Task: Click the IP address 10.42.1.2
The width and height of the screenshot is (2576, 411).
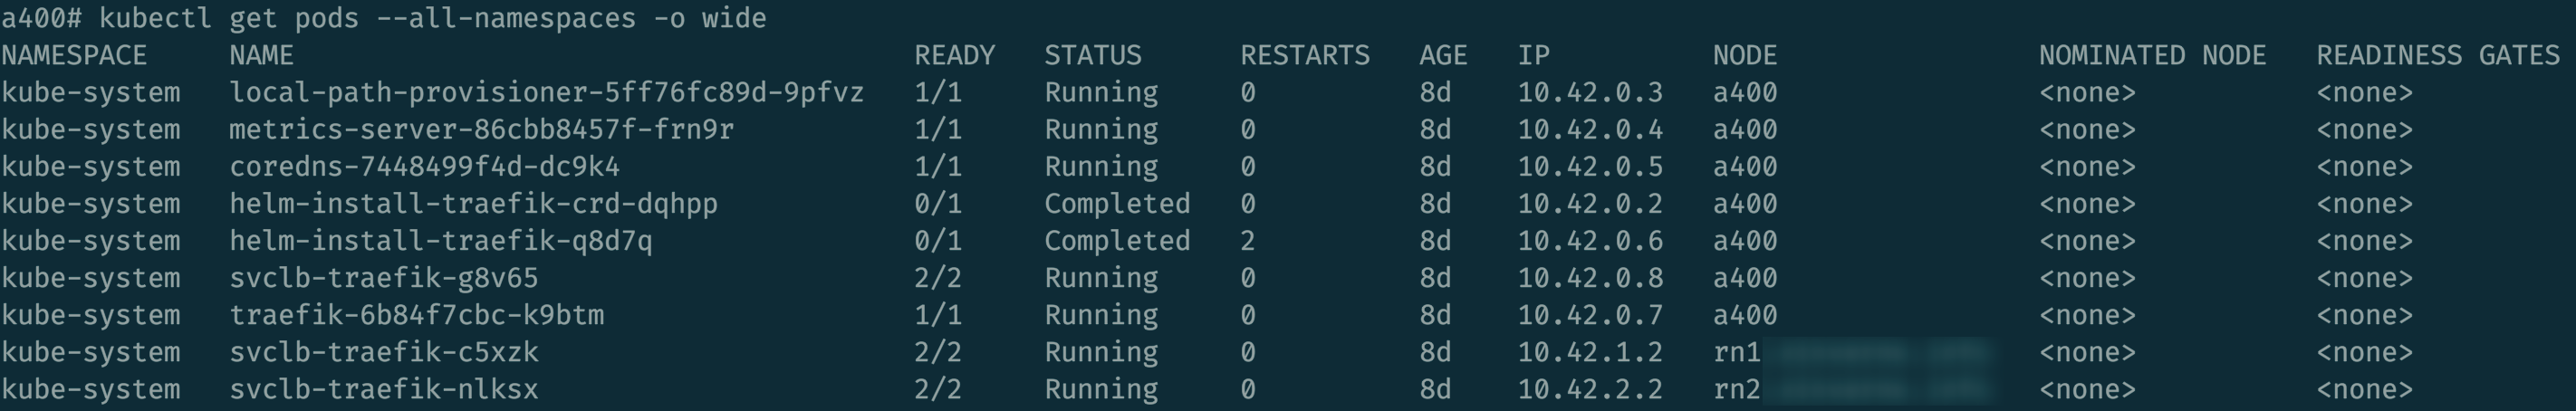Action: click(x=1590, y=352)
